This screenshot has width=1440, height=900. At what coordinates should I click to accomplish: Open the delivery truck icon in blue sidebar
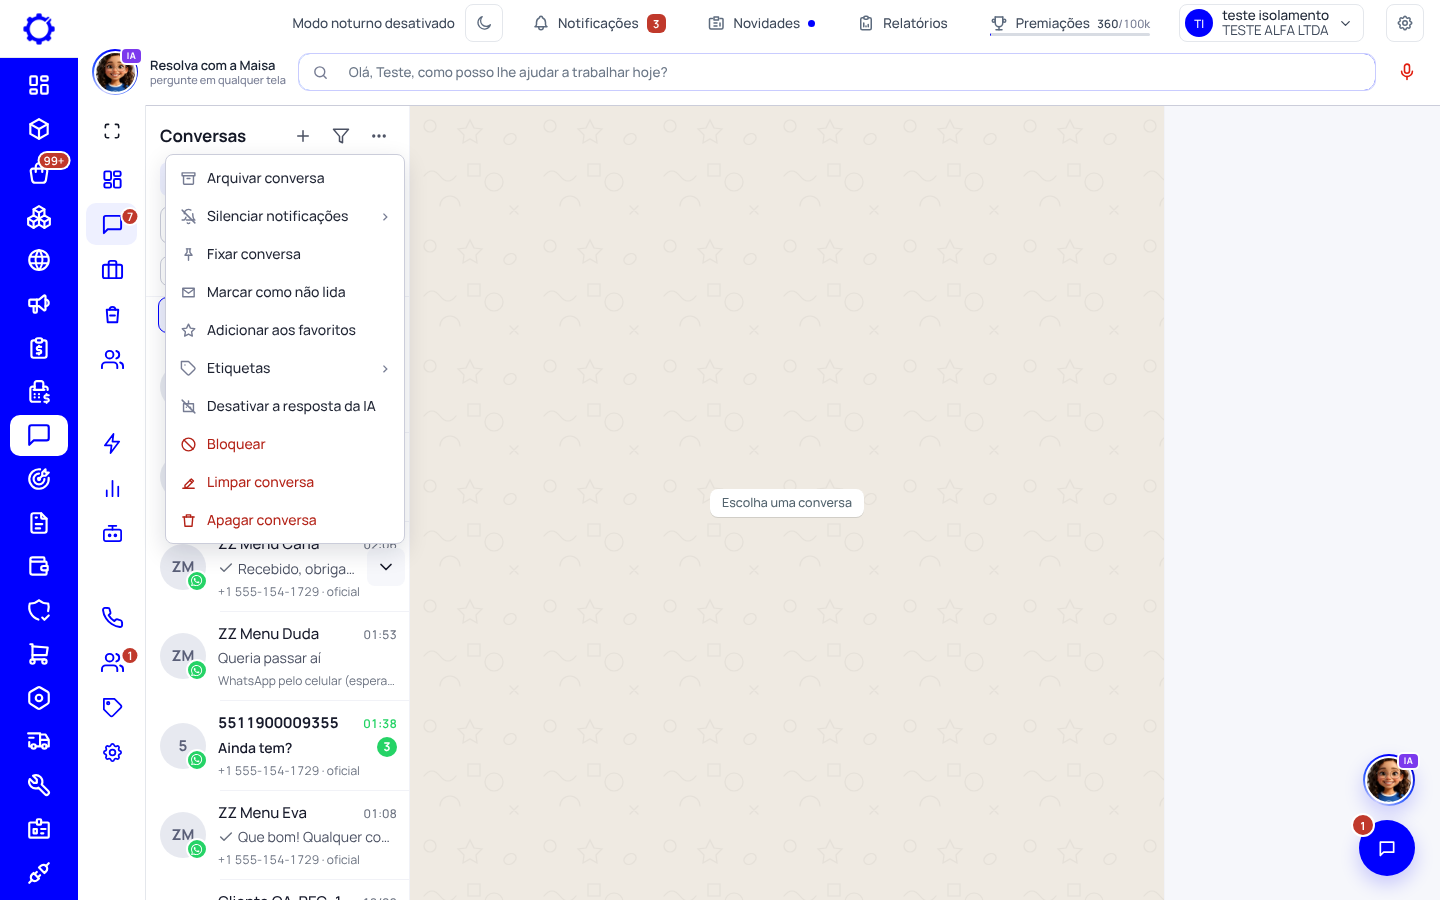(x=39, y=741)
